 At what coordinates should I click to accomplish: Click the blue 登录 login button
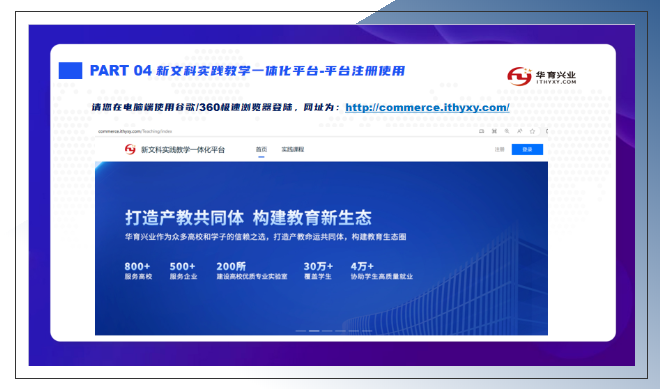[527, 149]
